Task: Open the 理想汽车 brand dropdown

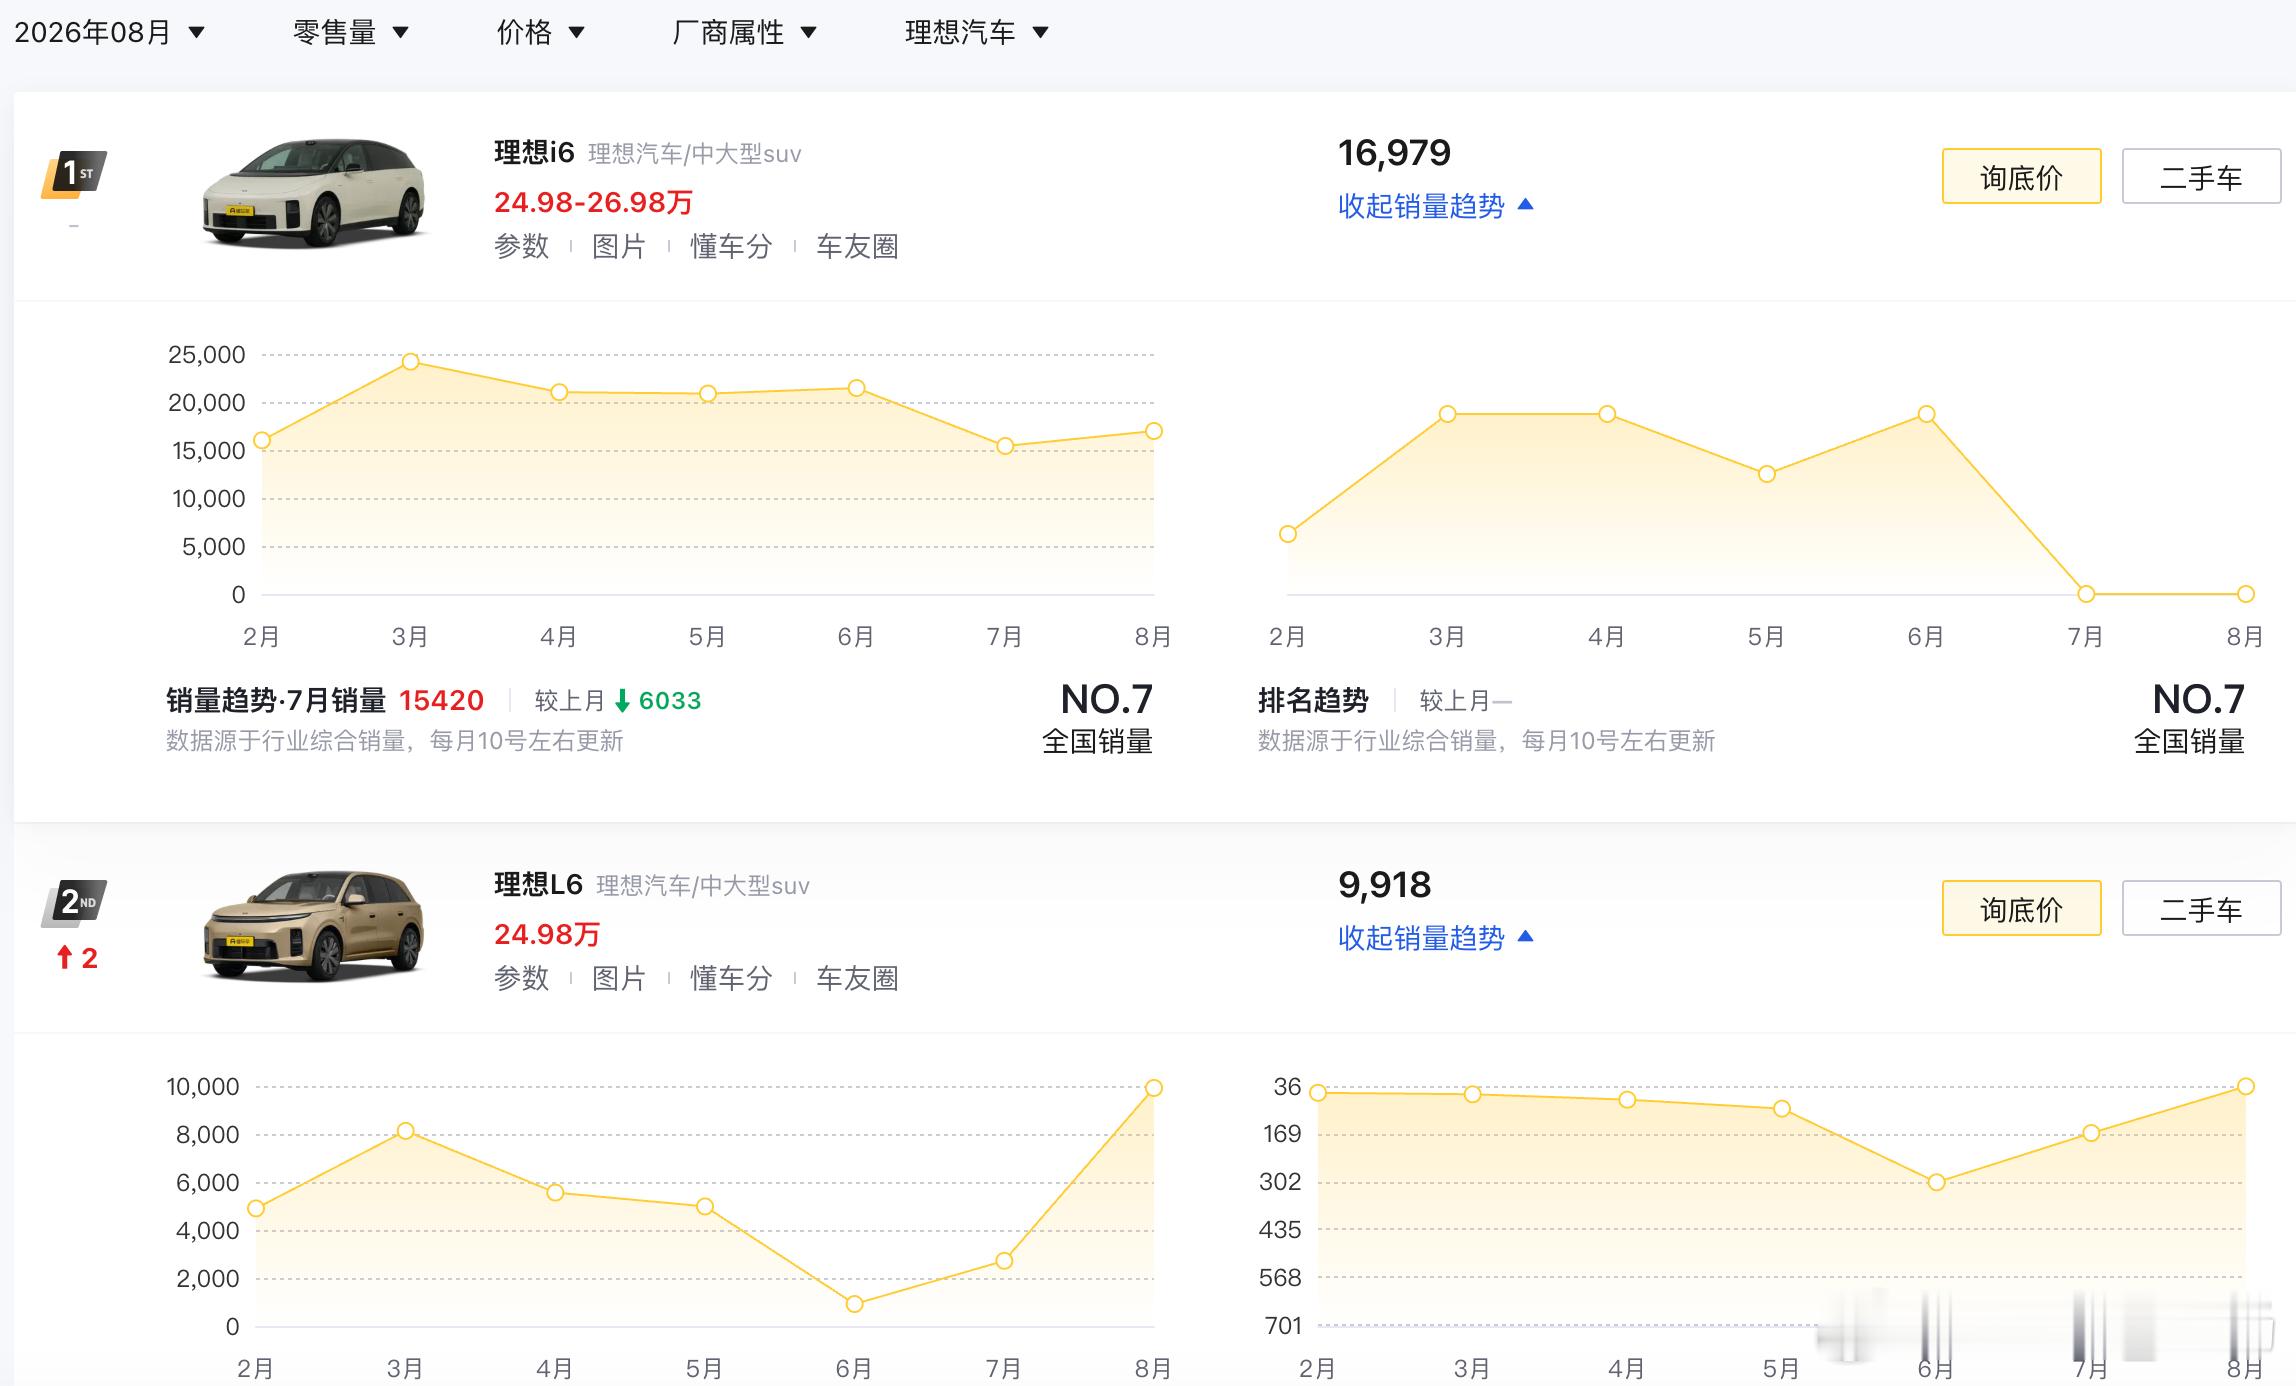Action: pyautogui.click(x=977, y=32)
